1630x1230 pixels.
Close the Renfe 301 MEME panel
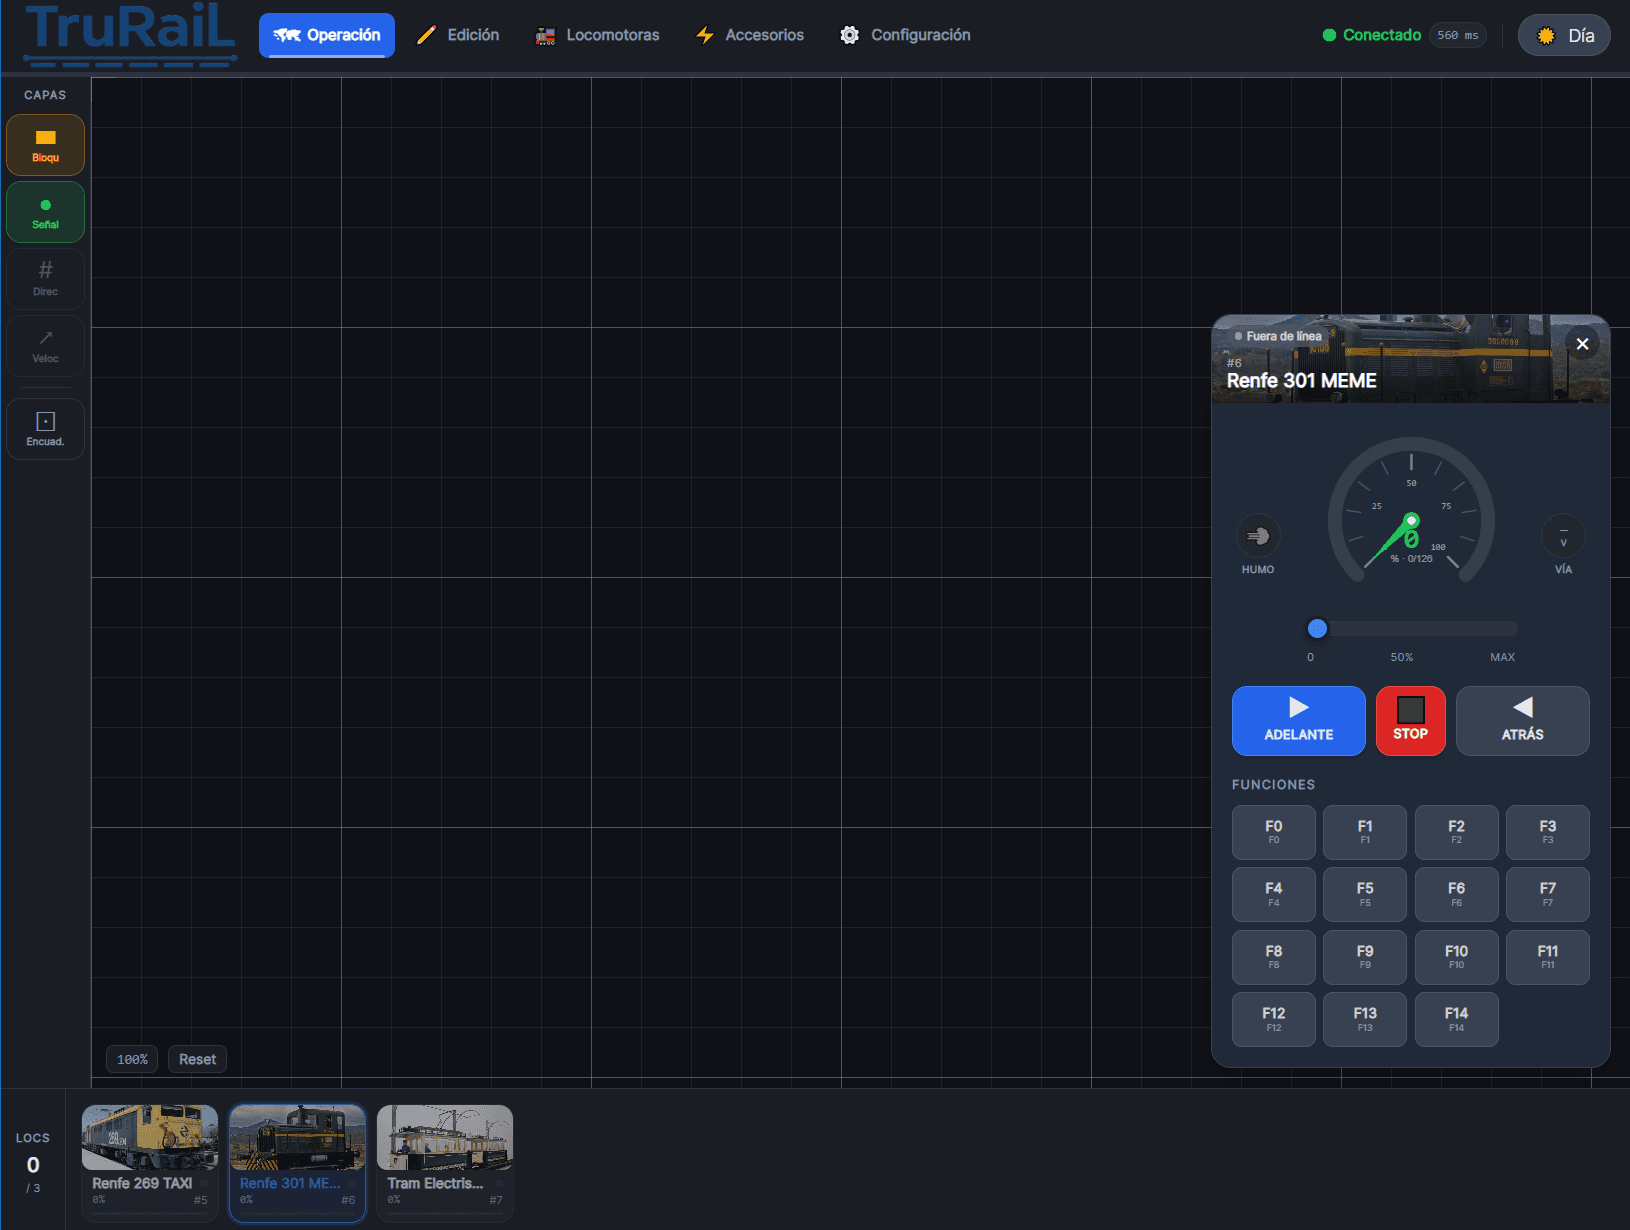pos(1582,344)
